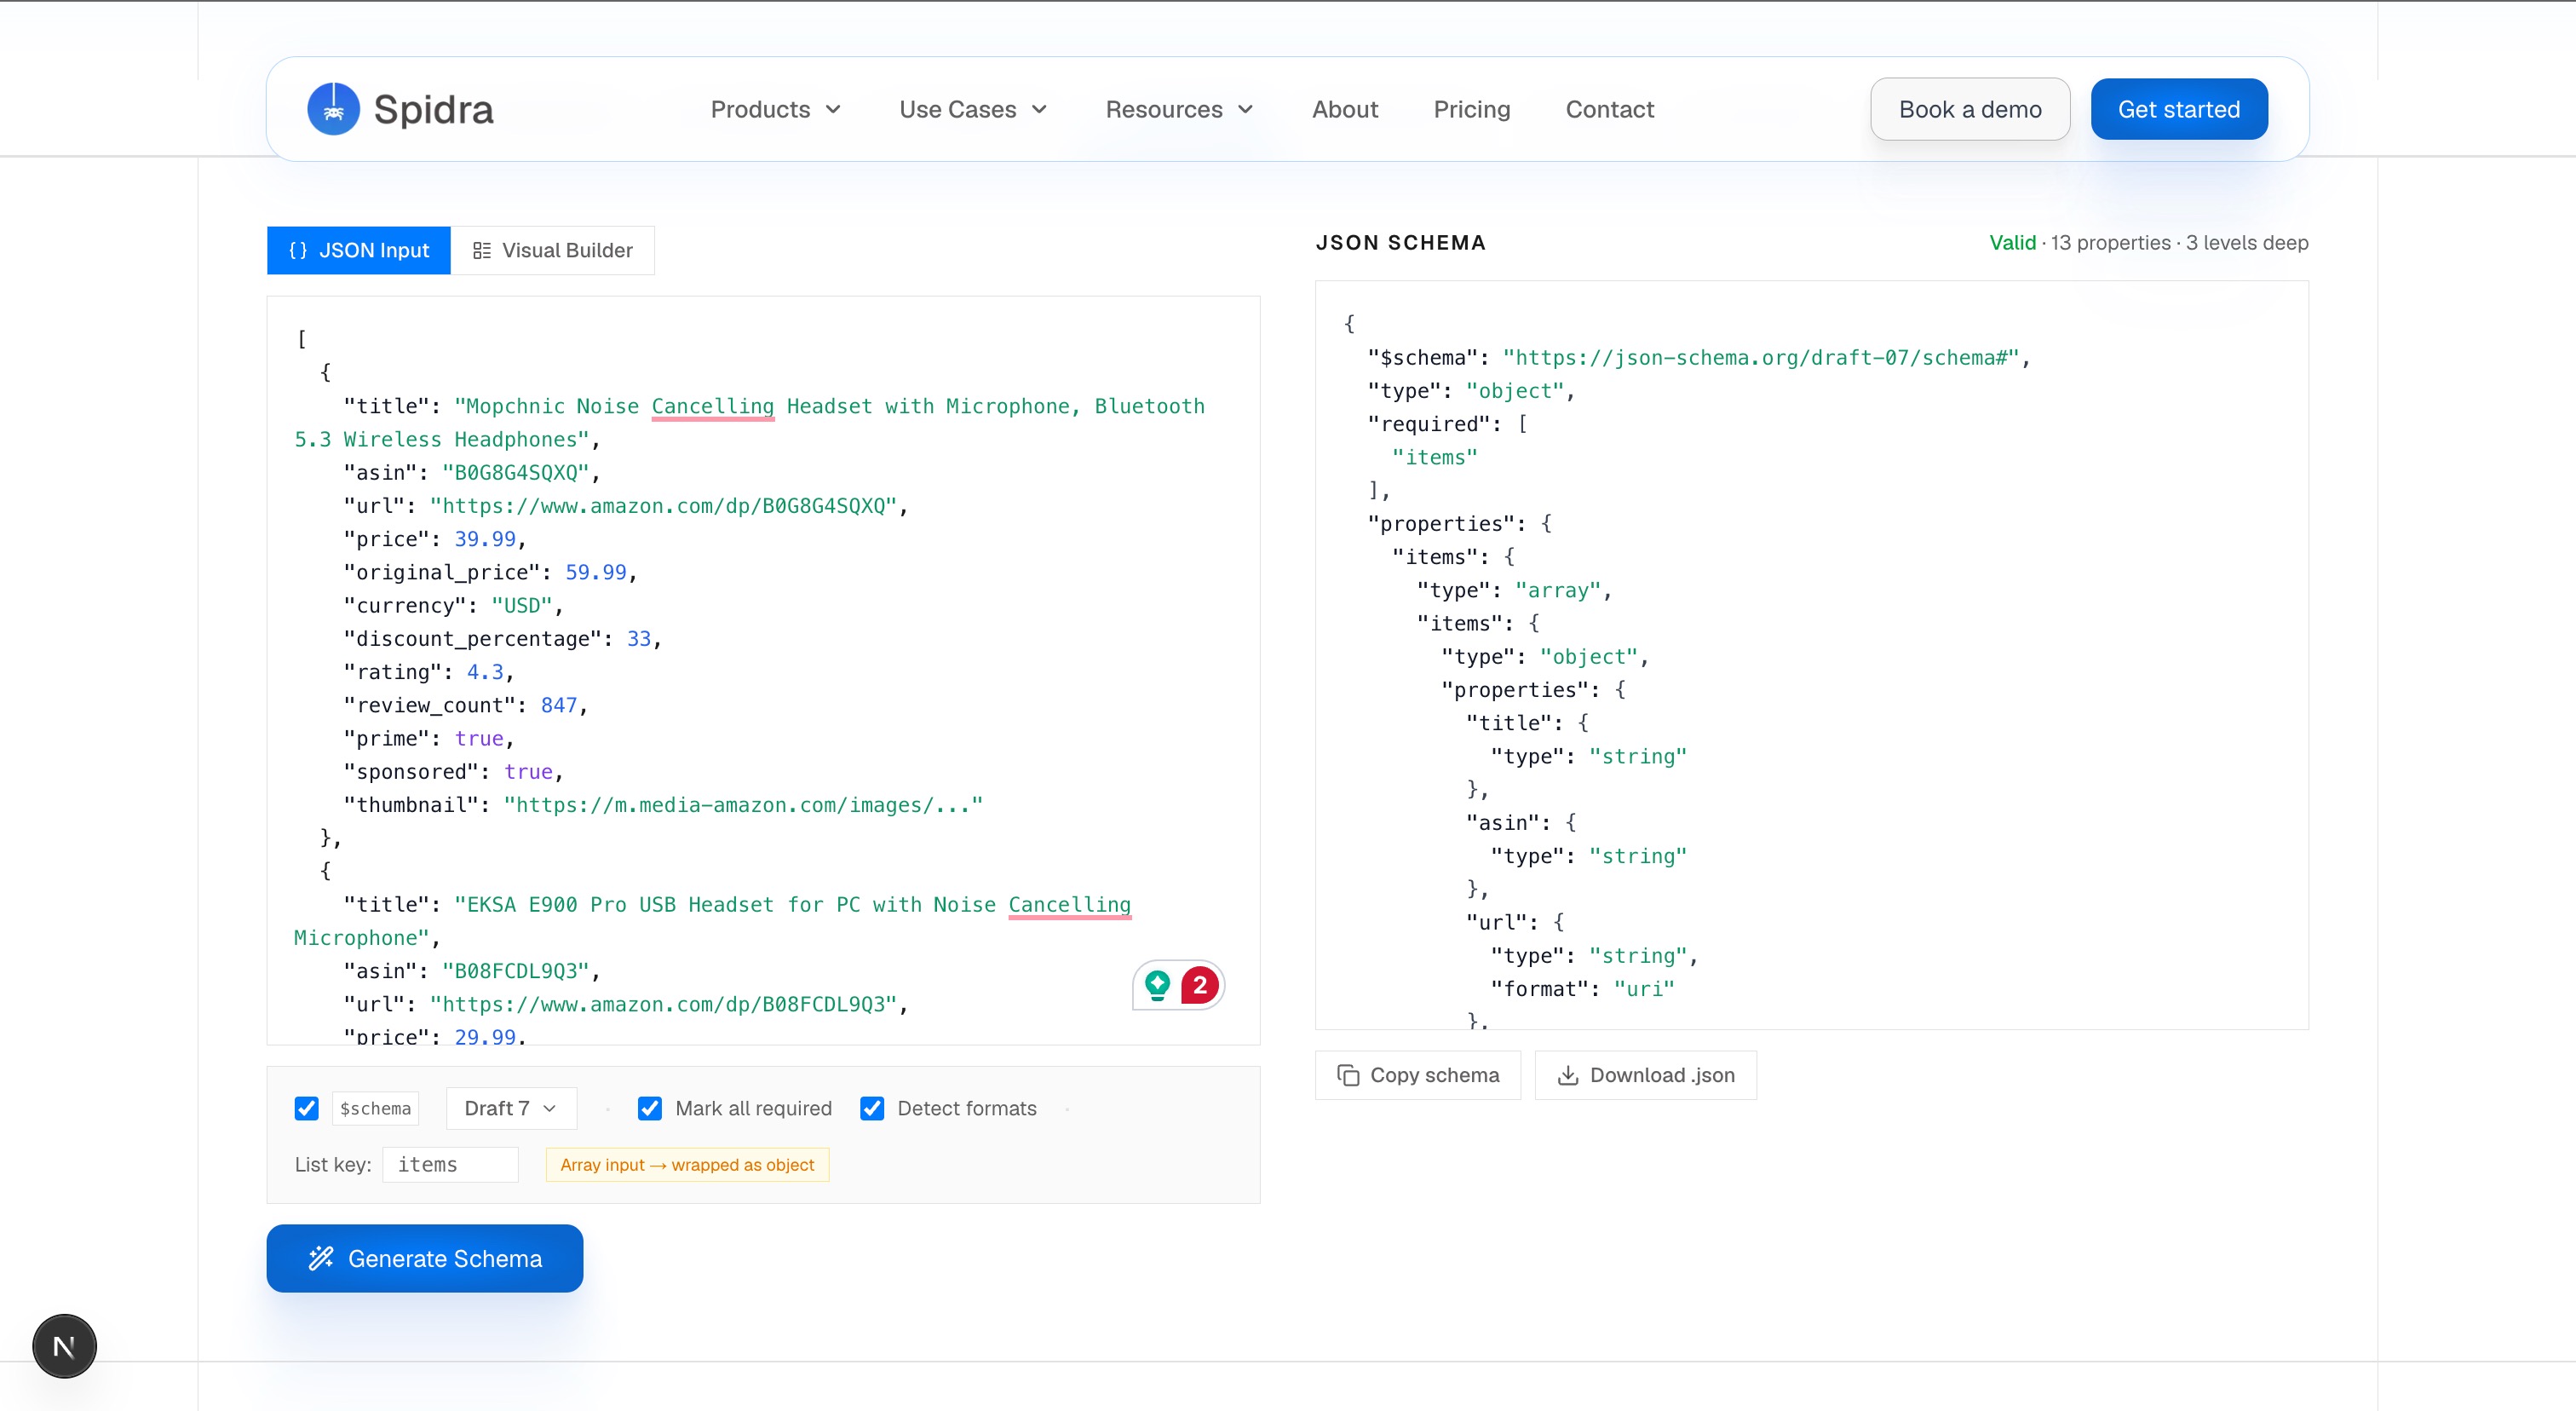Screen dimensions: 2576x1411
Task: Open the Draft 7 version dropdown
Action: click(x=511, y=1108)
